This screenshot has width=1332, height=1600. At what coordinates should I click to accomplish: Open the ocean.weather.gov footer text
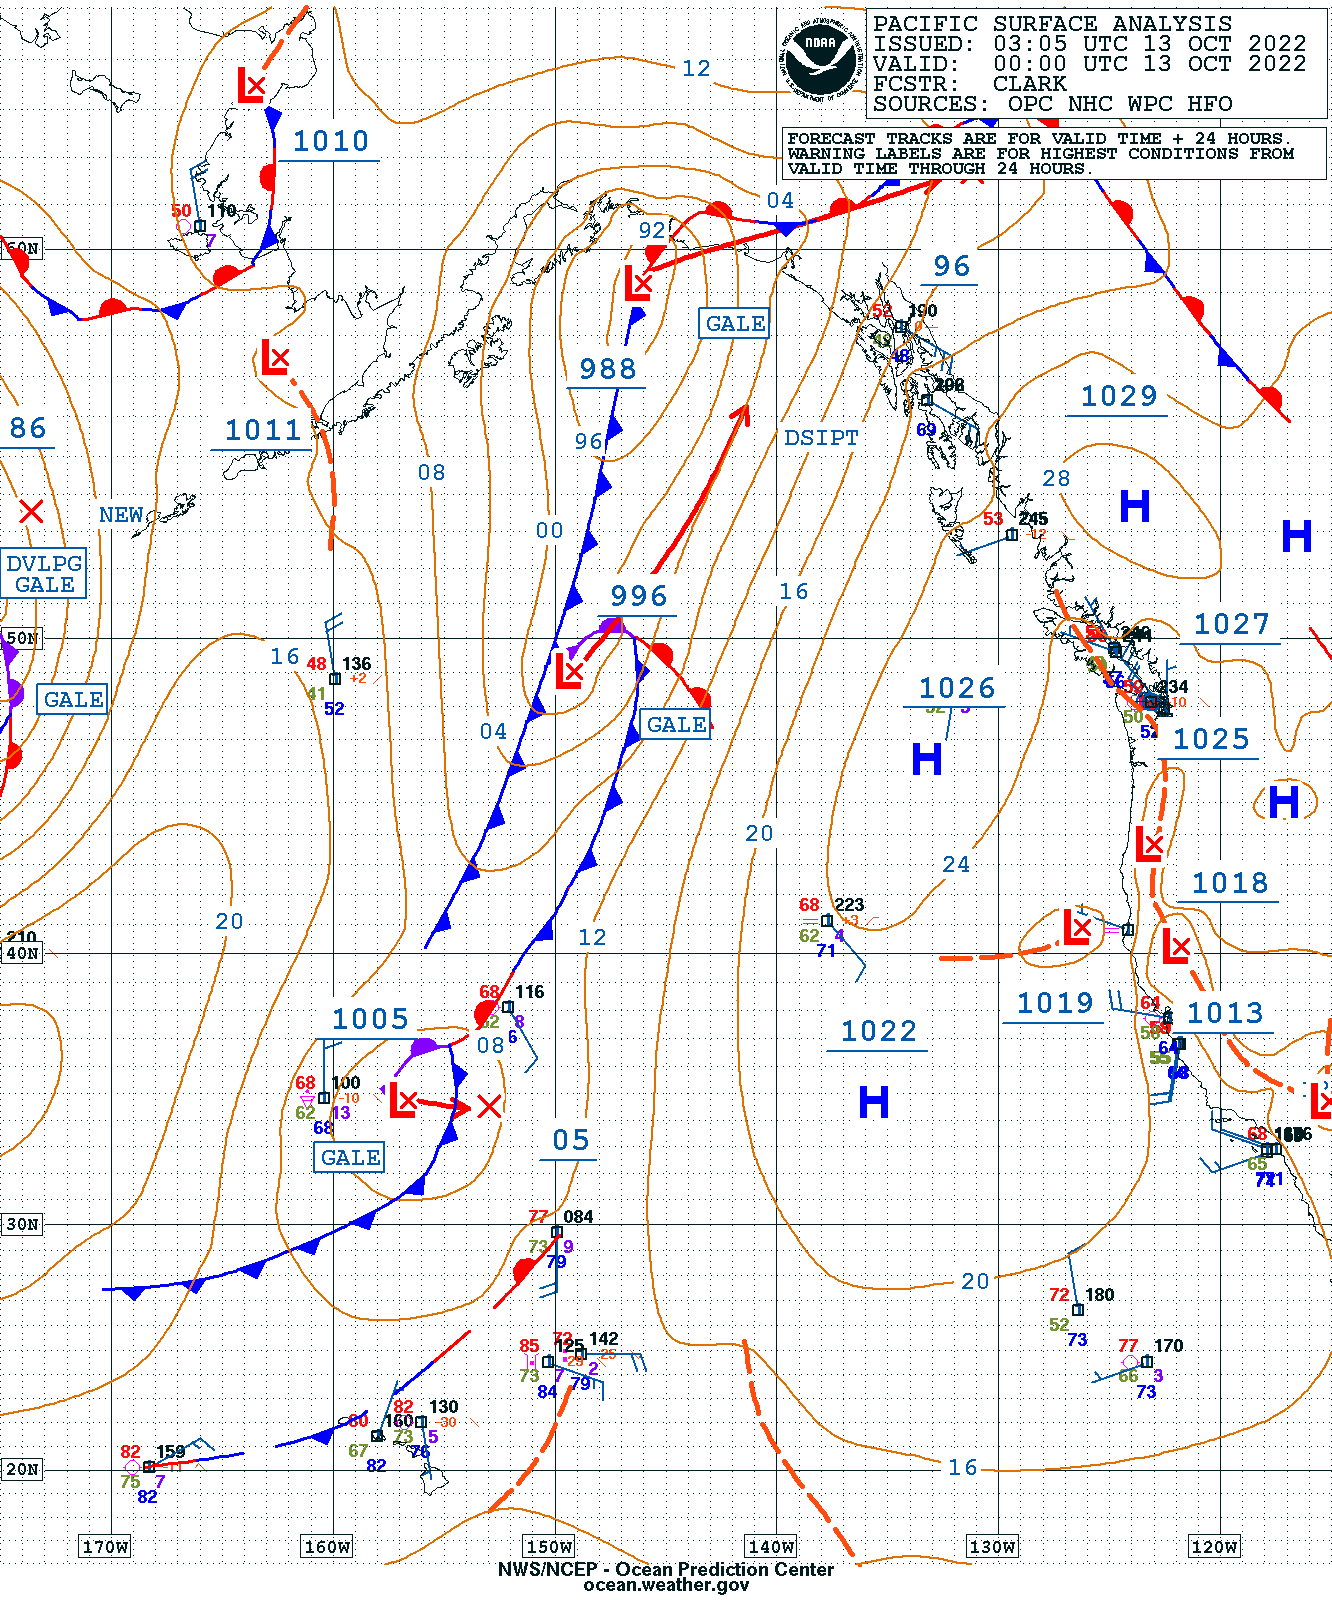666,1586
